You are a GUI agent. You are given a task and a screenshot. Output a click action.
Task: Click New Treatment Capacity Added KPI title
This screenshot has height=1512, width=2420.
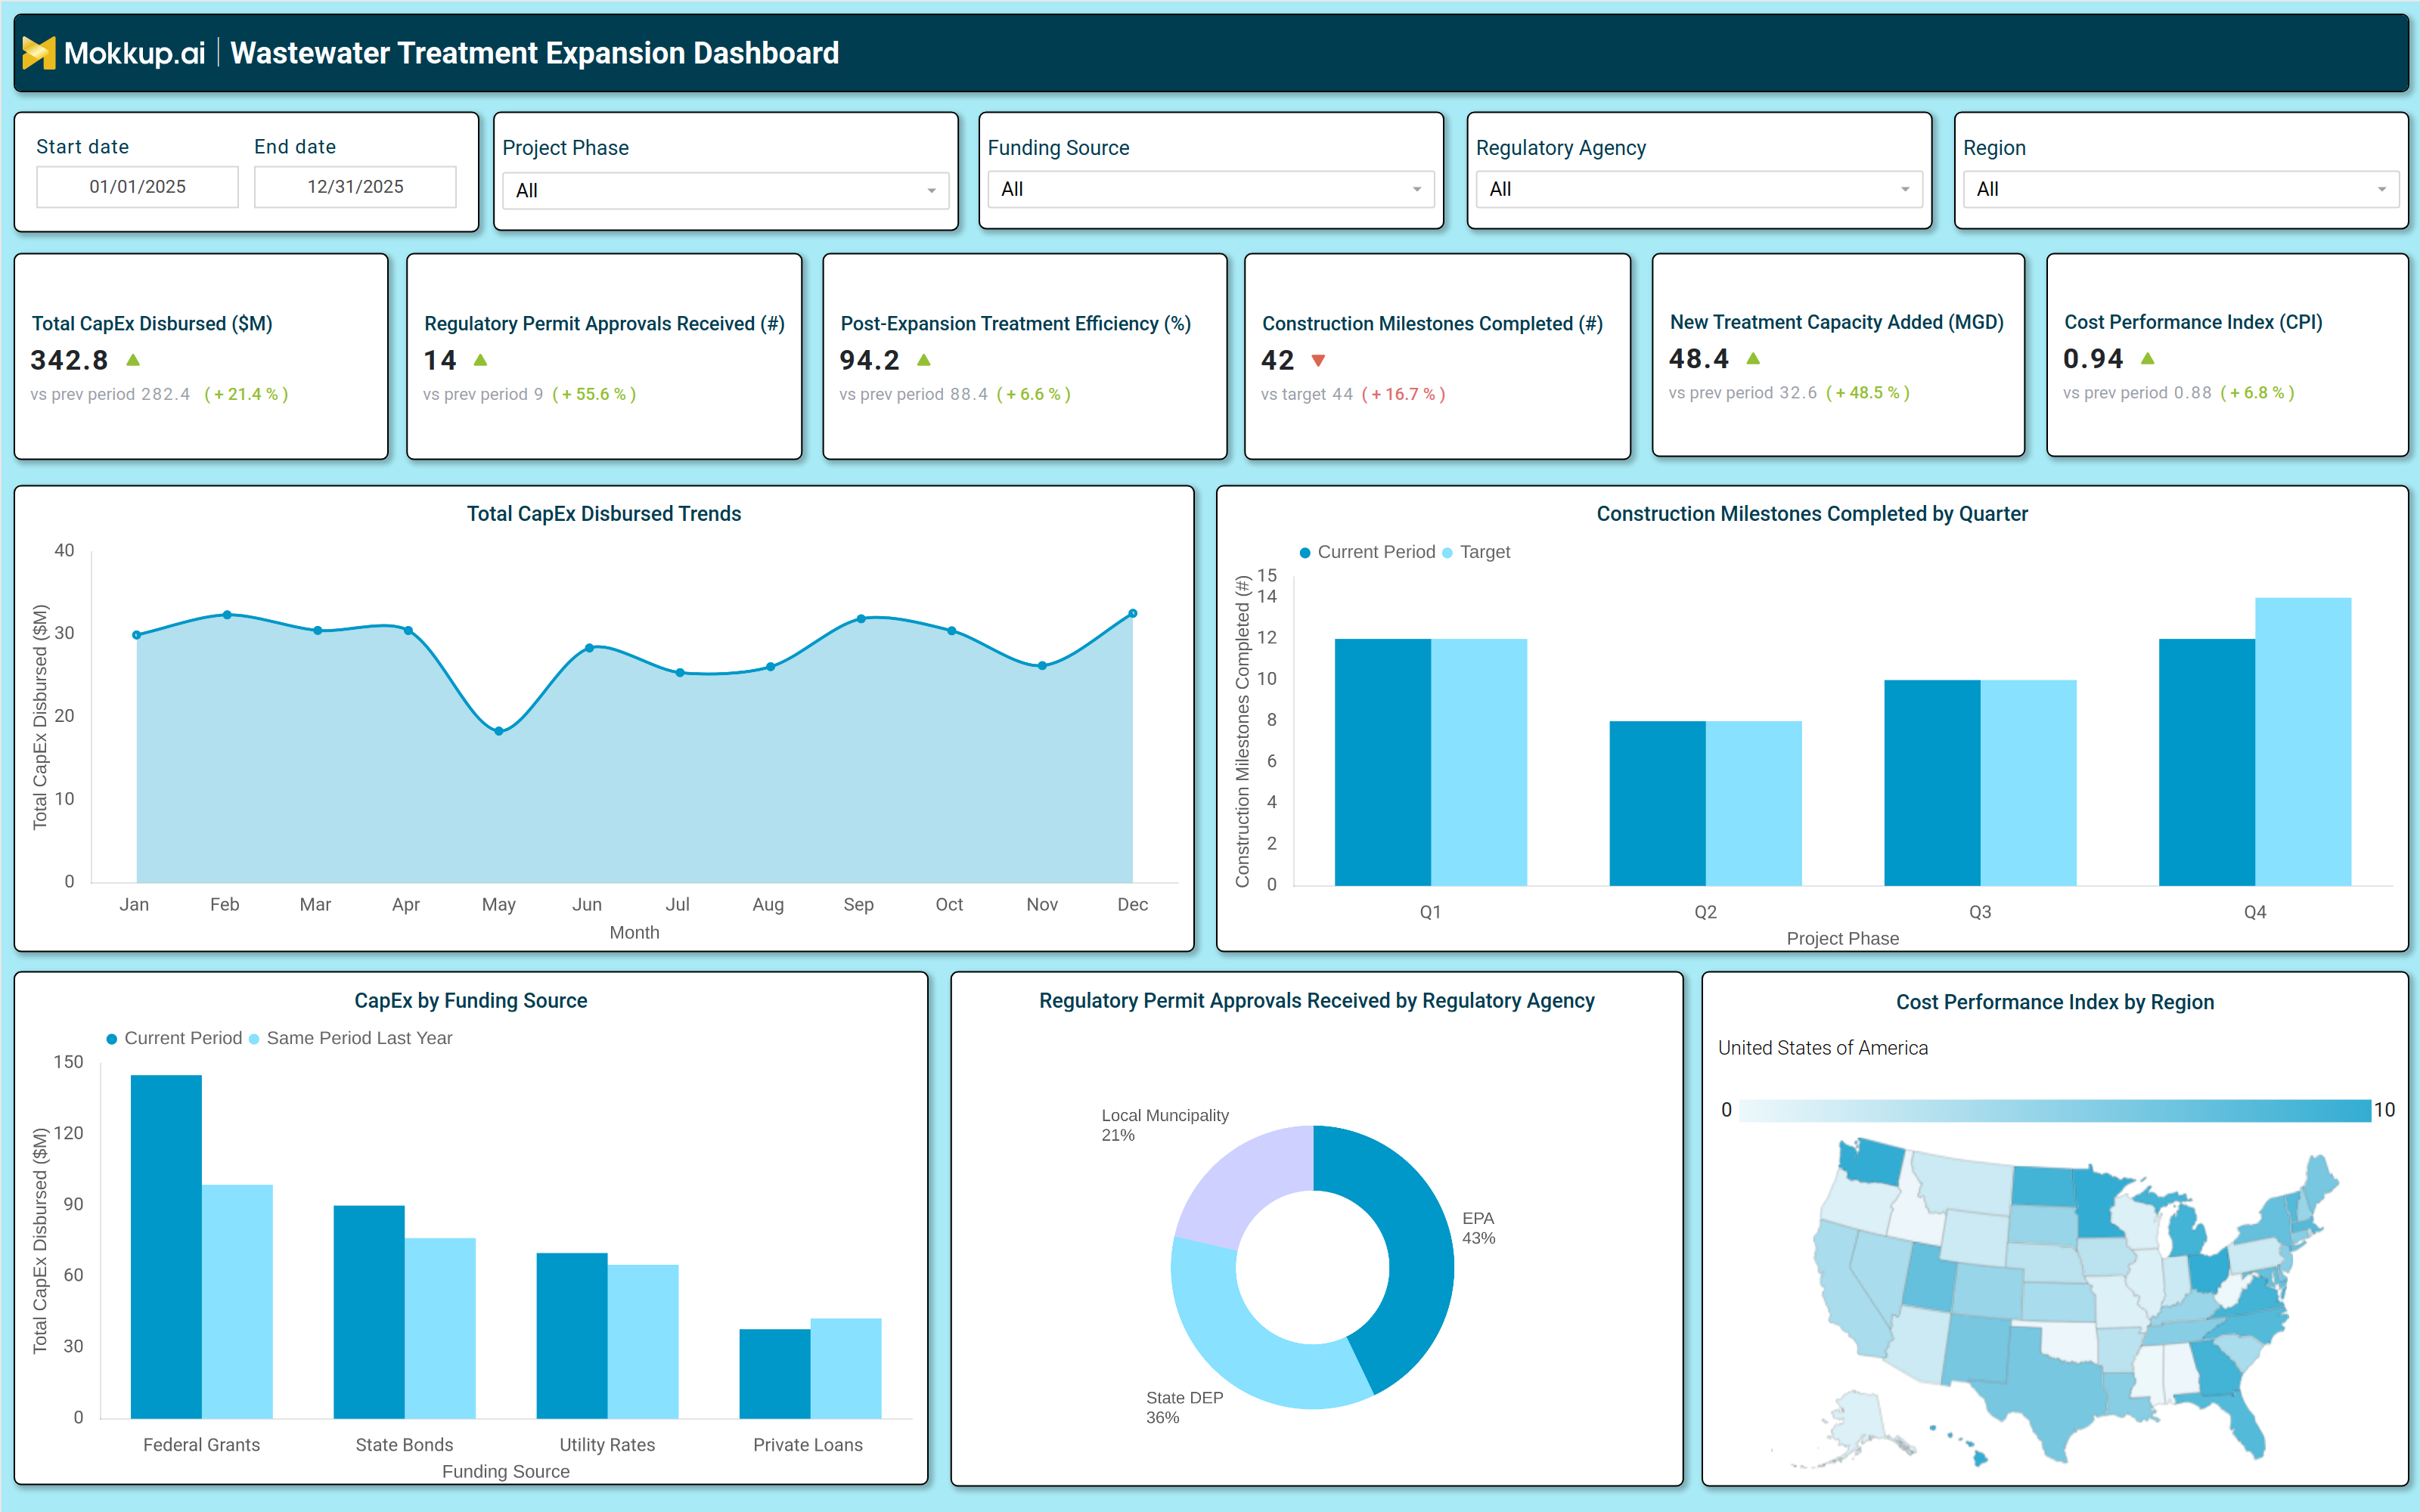(x=1837, y=322)
